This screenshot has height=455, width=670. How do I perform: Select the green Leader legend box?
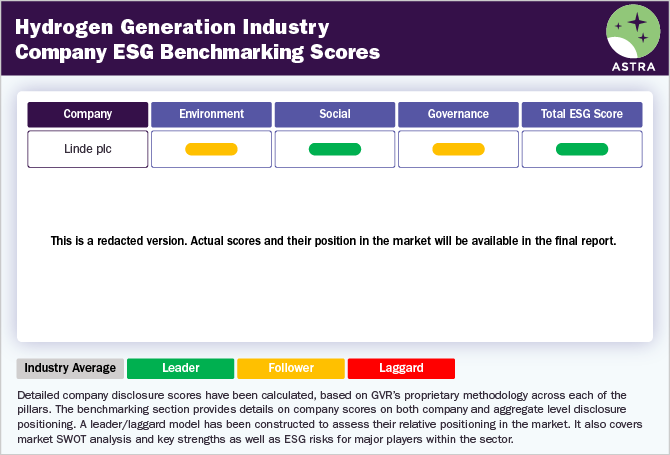click(x=181, y=368)
